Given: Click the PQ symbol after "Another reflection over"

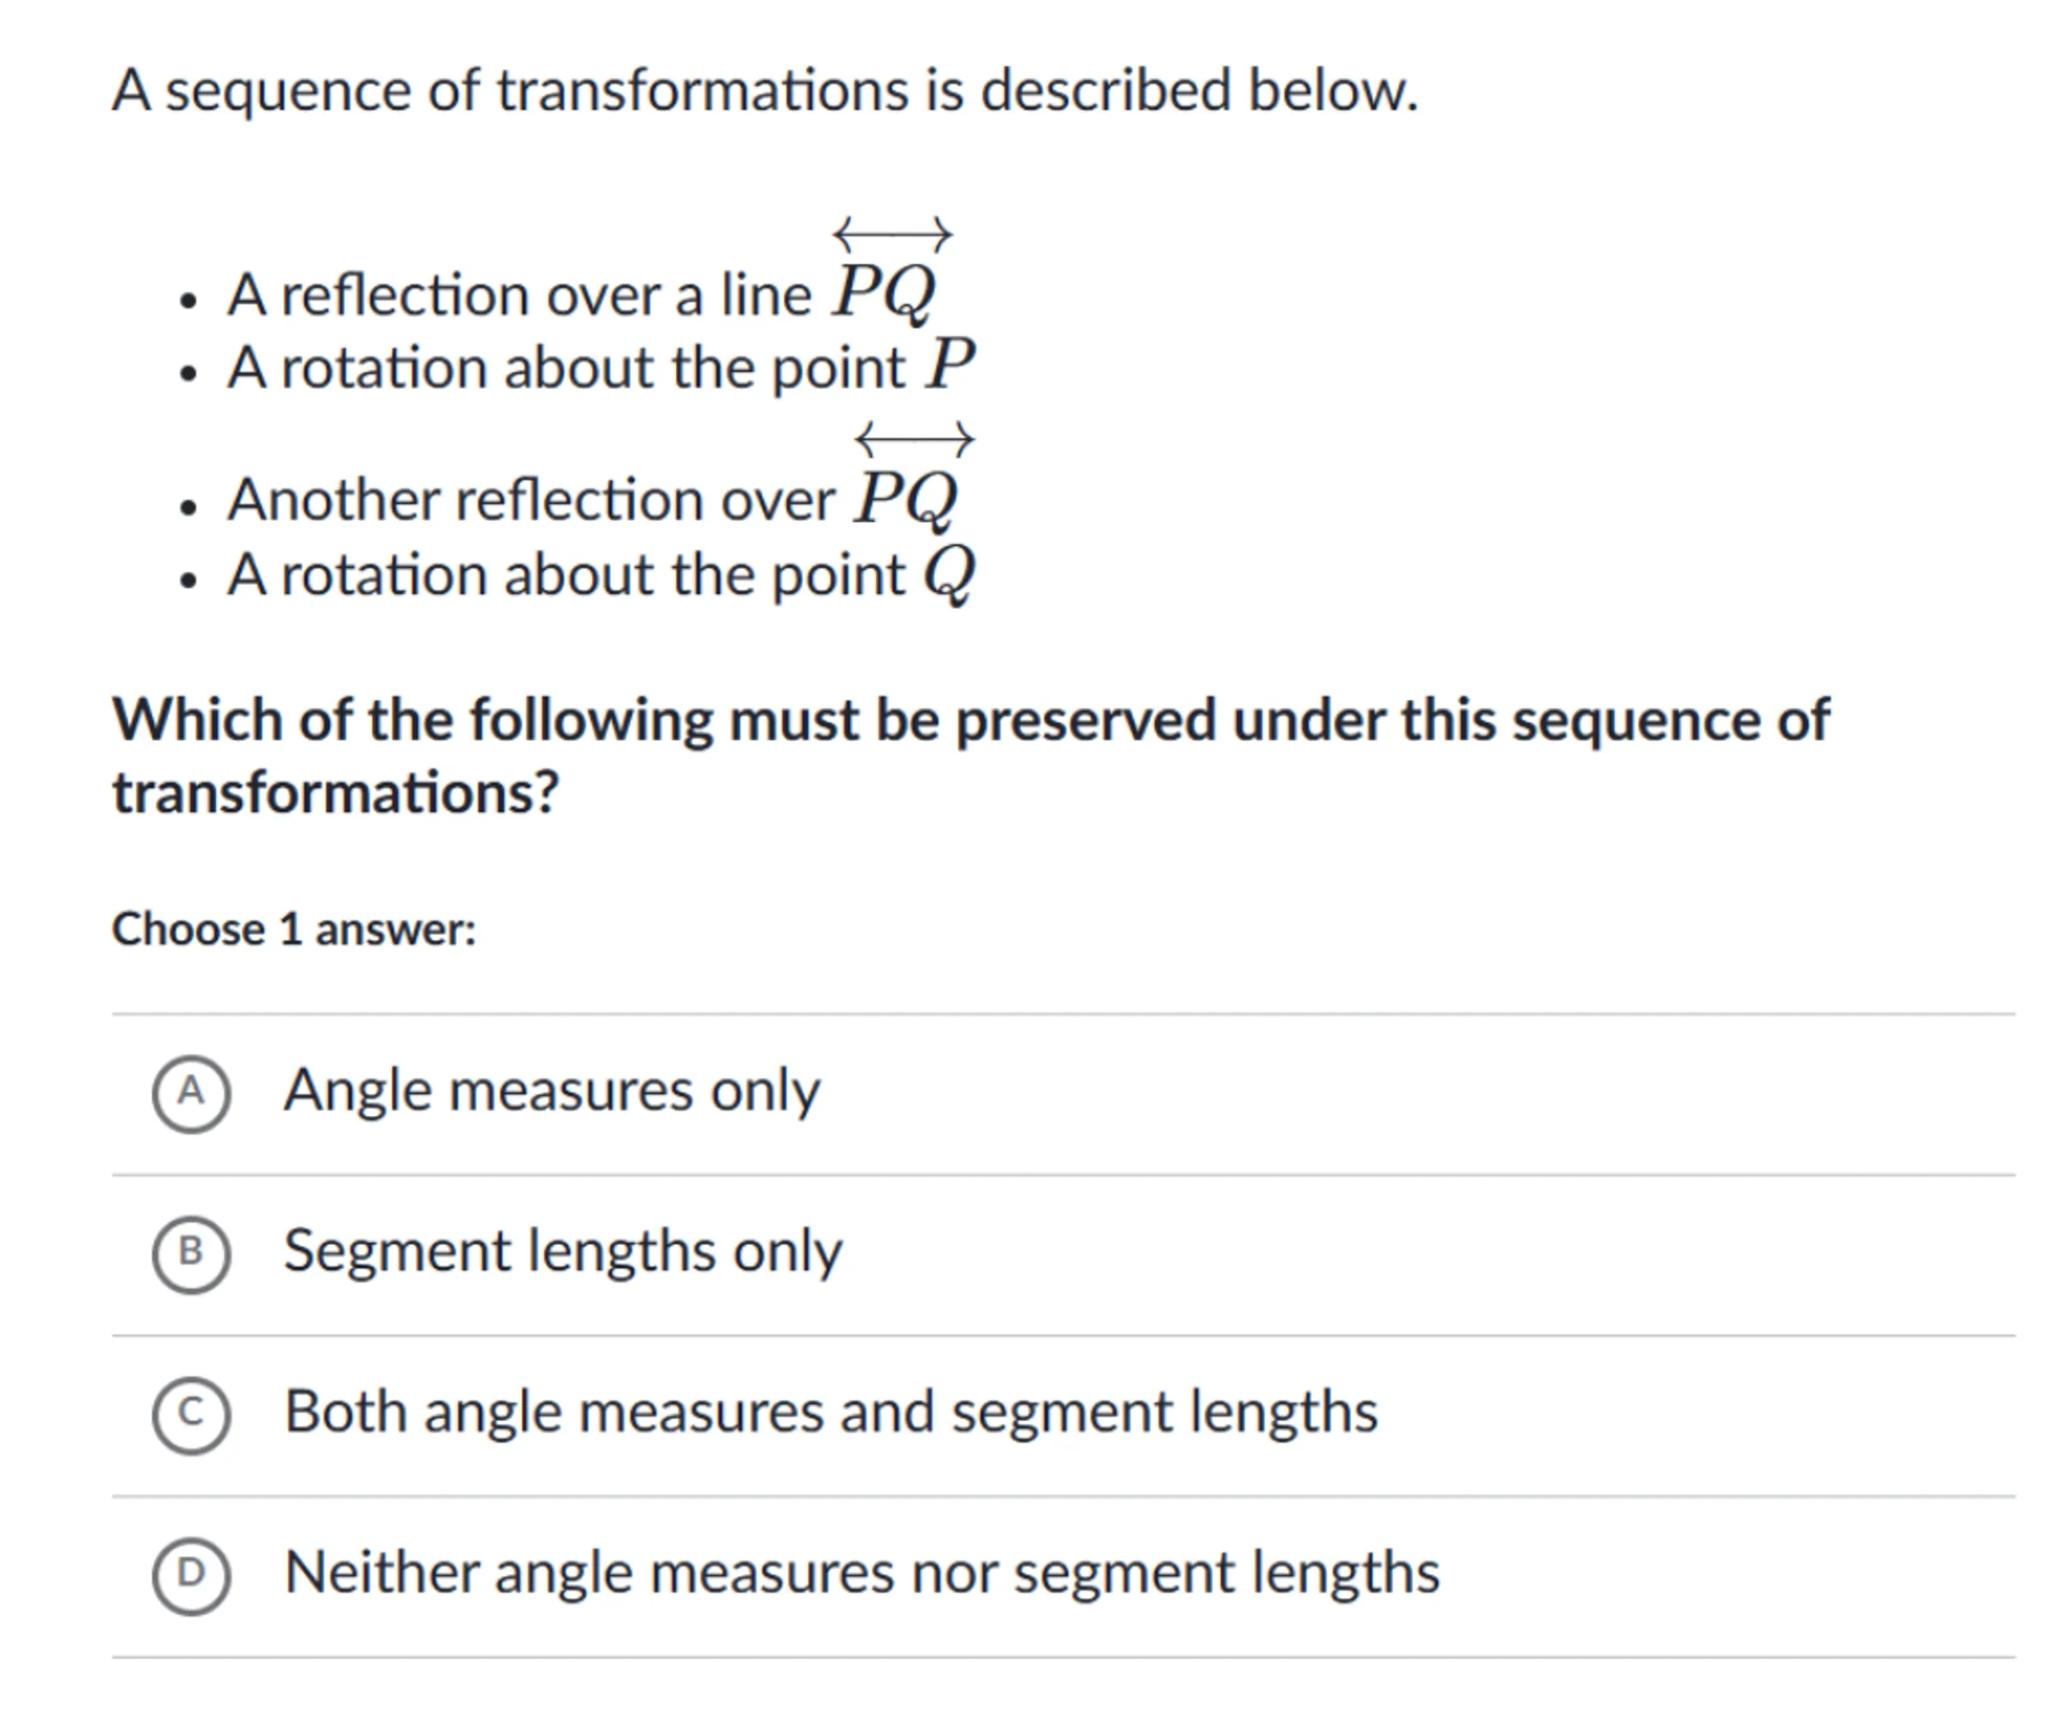Looking at the screenshot, I should point(906,495).
